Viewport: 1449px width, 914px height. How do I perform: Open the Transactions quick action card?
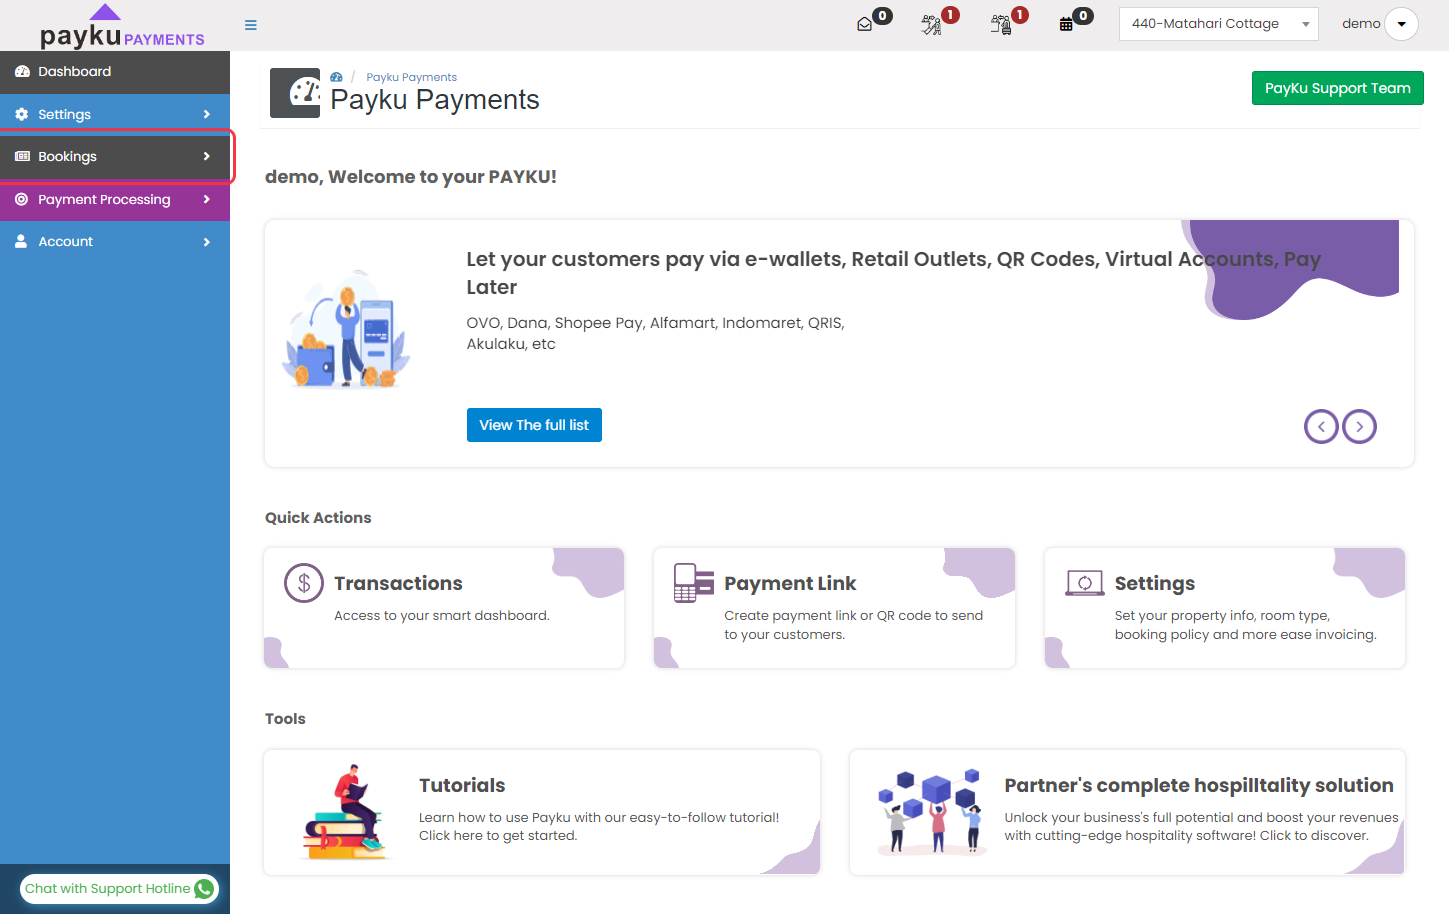pos(444,608)
